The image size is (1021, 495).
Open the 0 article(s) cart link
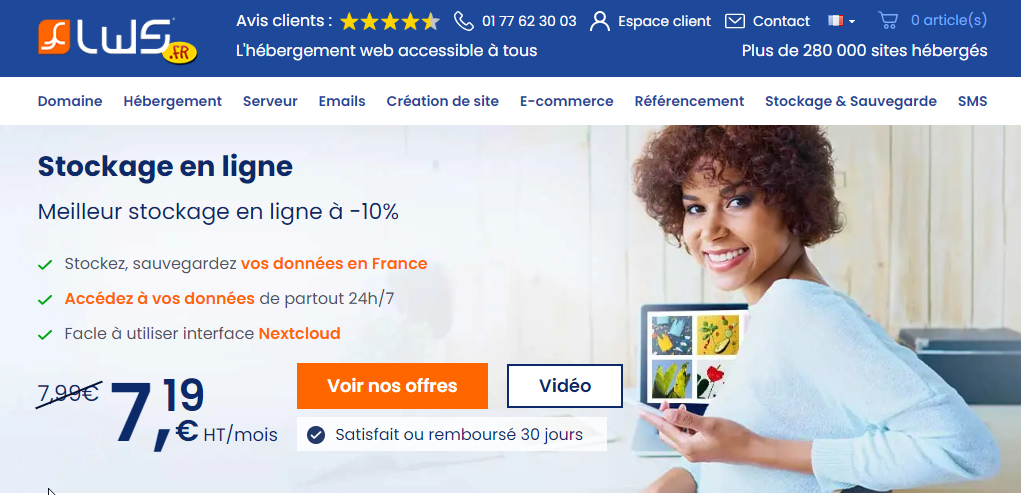pos(949,20)
